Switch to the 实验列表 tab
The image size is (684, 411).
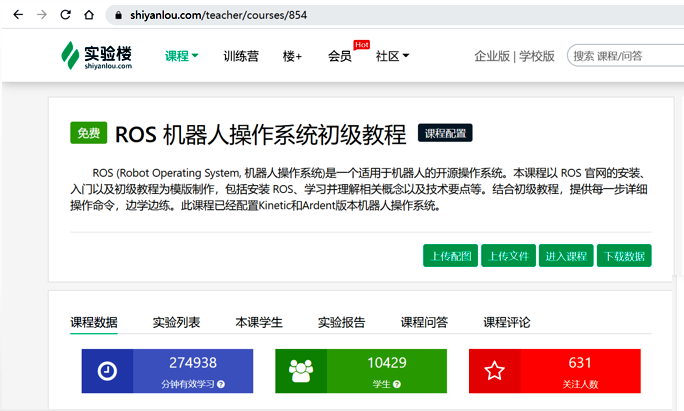176,322
